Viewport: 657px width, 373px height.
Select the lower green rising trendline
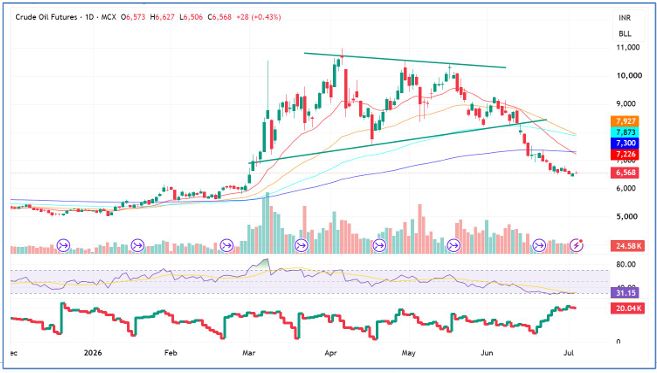(x=398, y=141)
